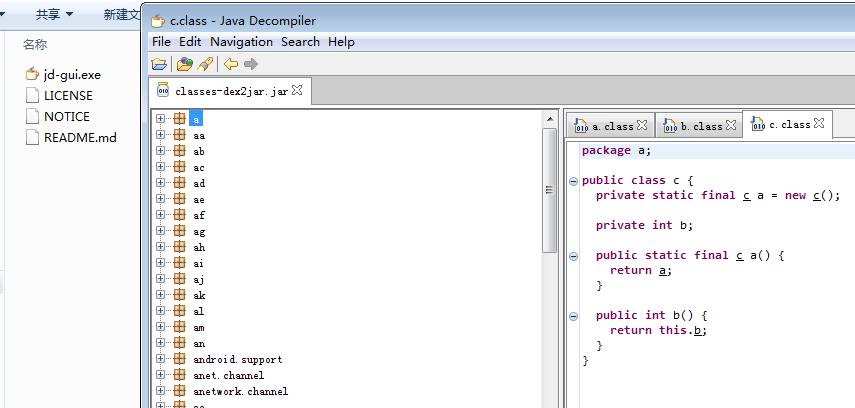Follow the underlined b link in return this.b
The image size is (855, 408).
tap(697, 330)
